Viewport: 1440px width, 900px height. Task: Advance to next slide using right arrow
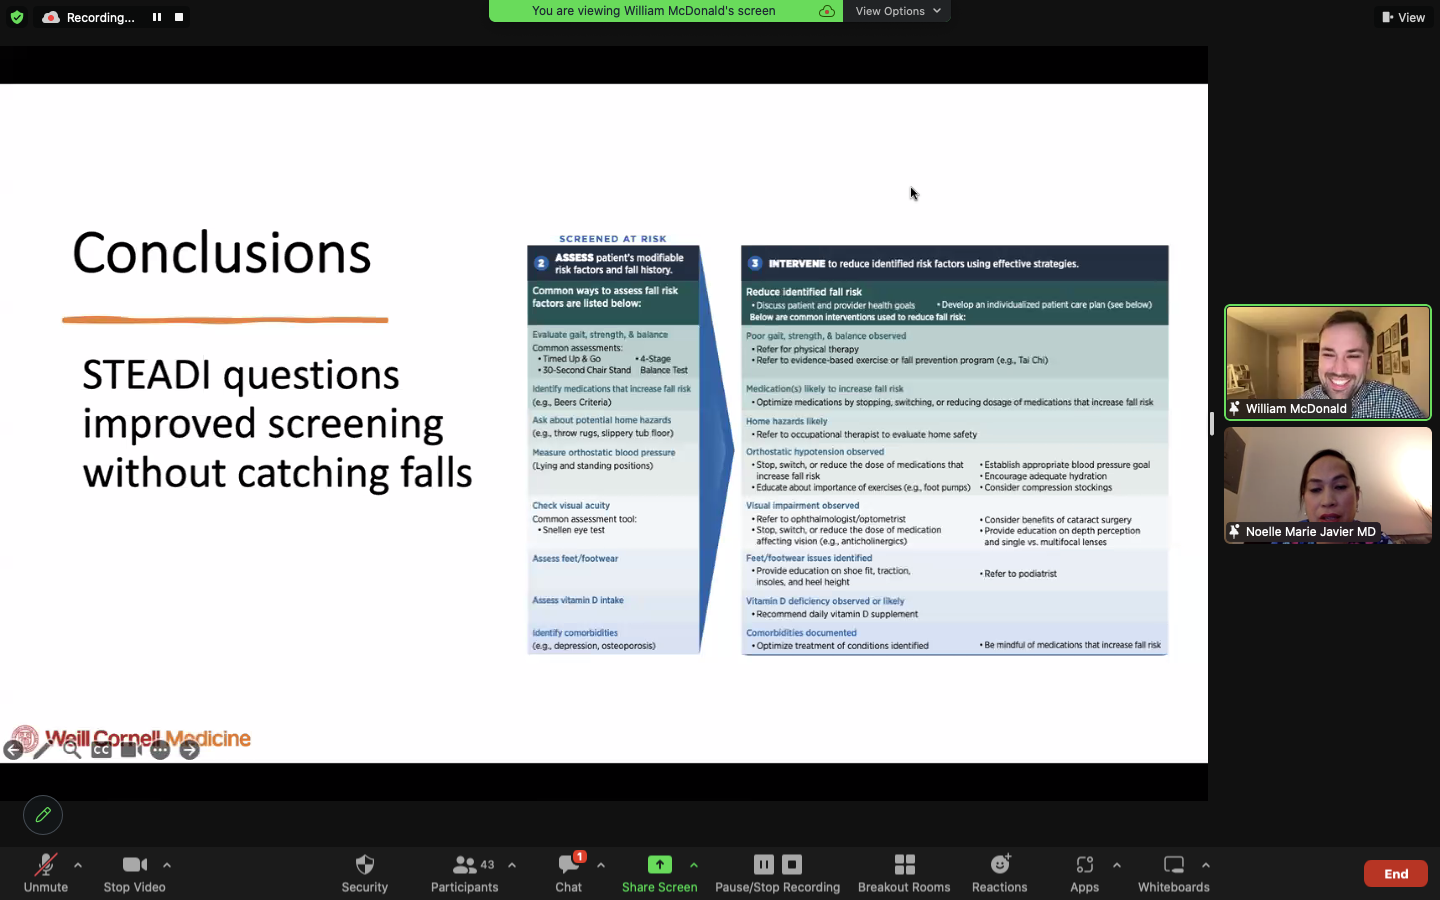[190, 750]
